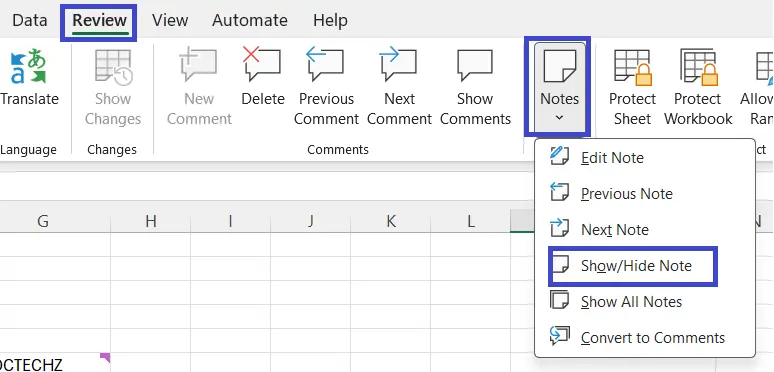Select column I header
The image size is (774, 372).
coord(231,221)
